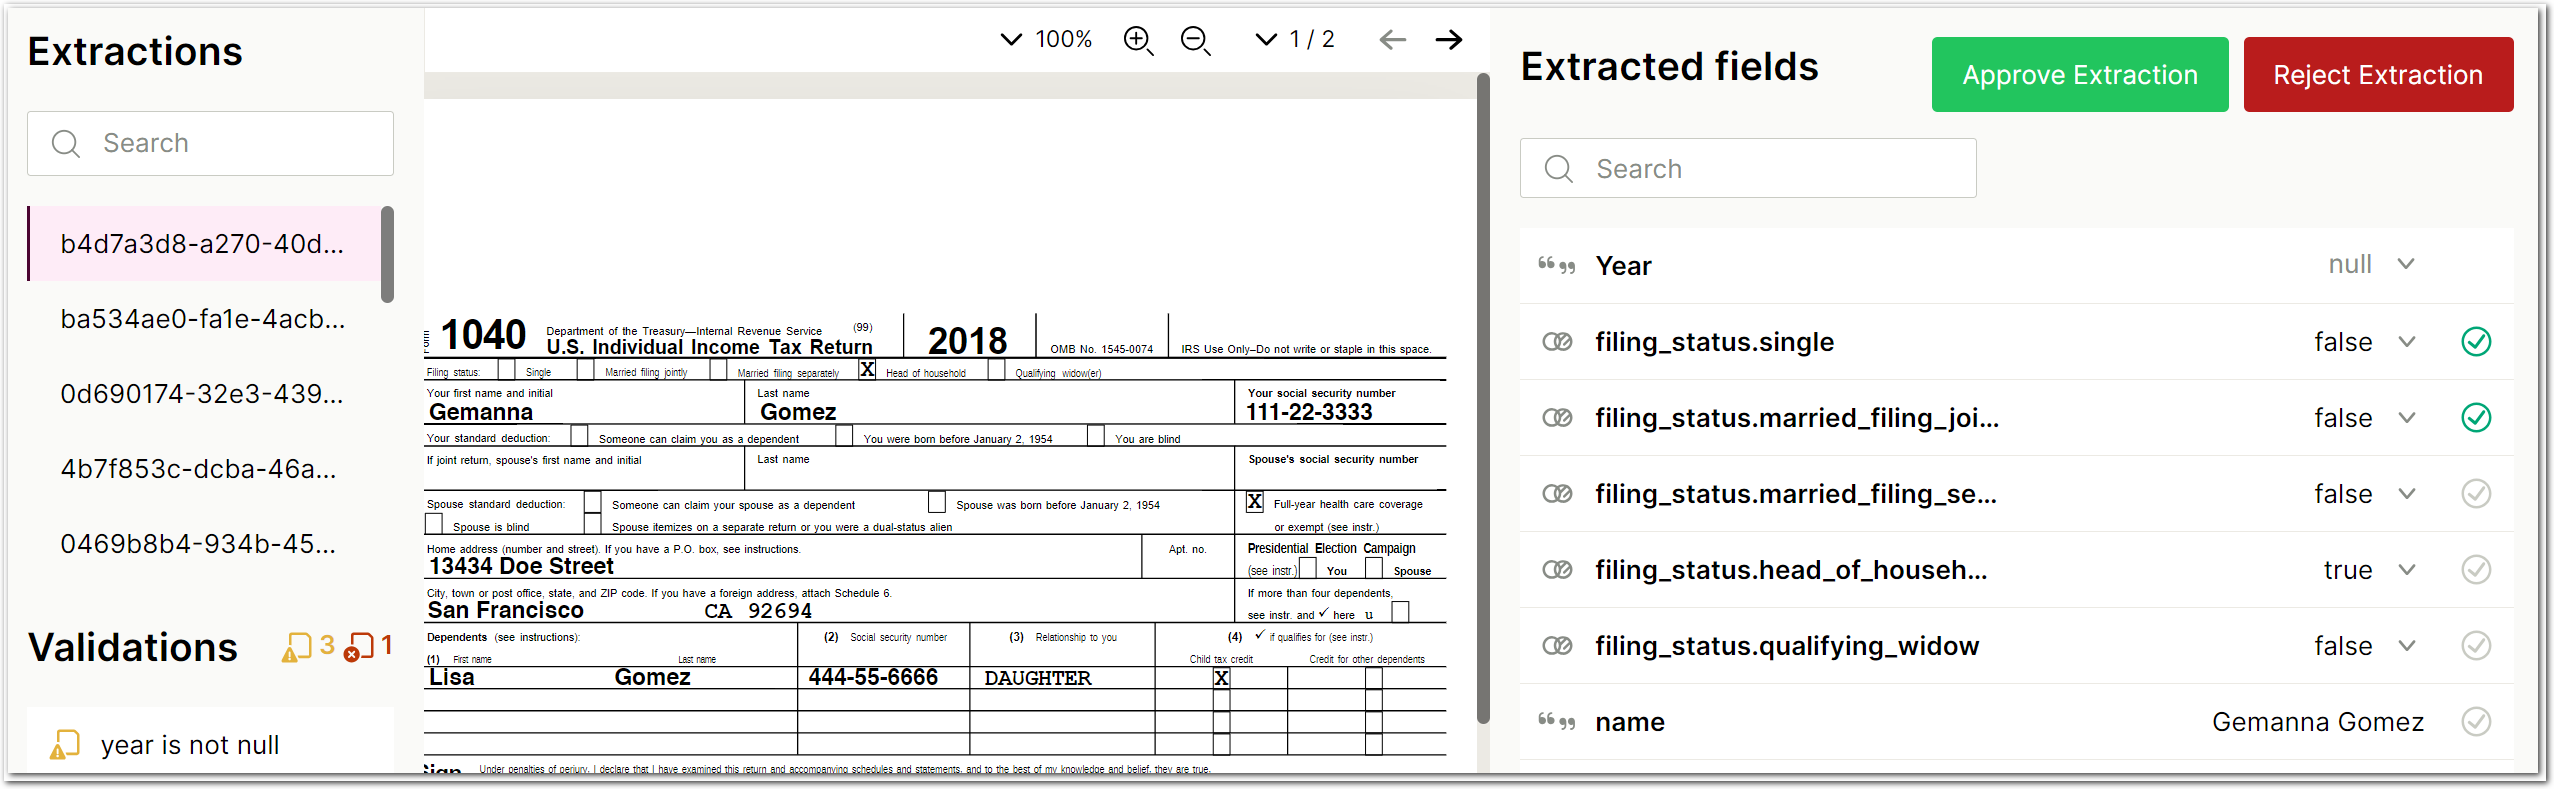Click SSN 111-22-3333 on the form
The width and height of the screenshot is (2554, 789).
1309,412
